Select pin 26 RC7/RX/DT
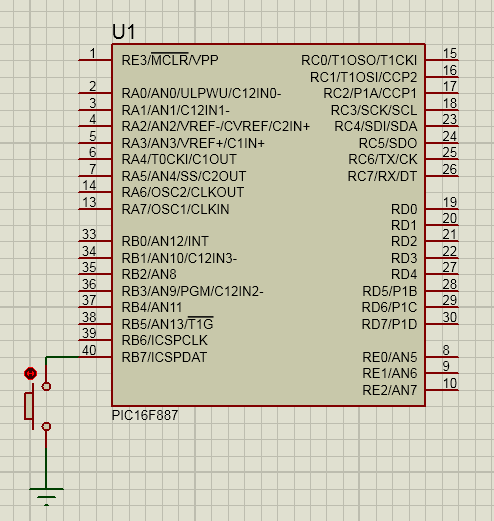The image size is (494, 521). 442,176
